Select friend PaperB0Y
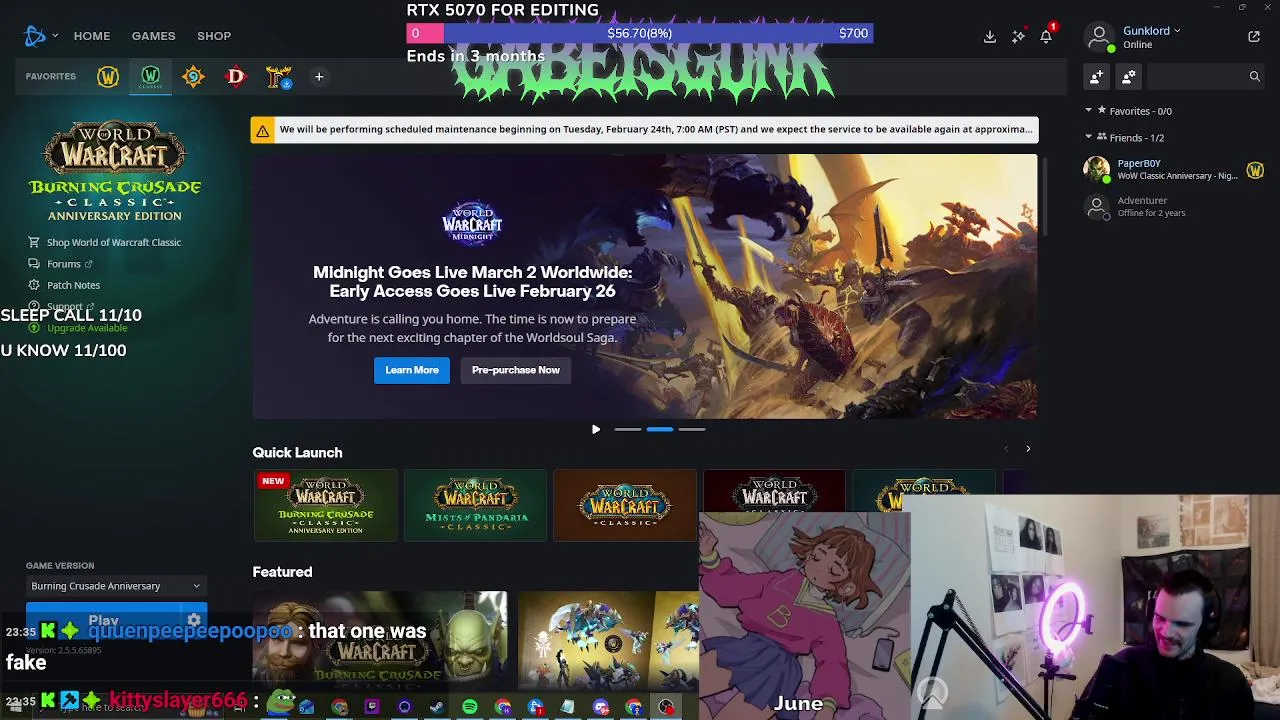This screenshot has height=720, width=1280. point(1174,170)
